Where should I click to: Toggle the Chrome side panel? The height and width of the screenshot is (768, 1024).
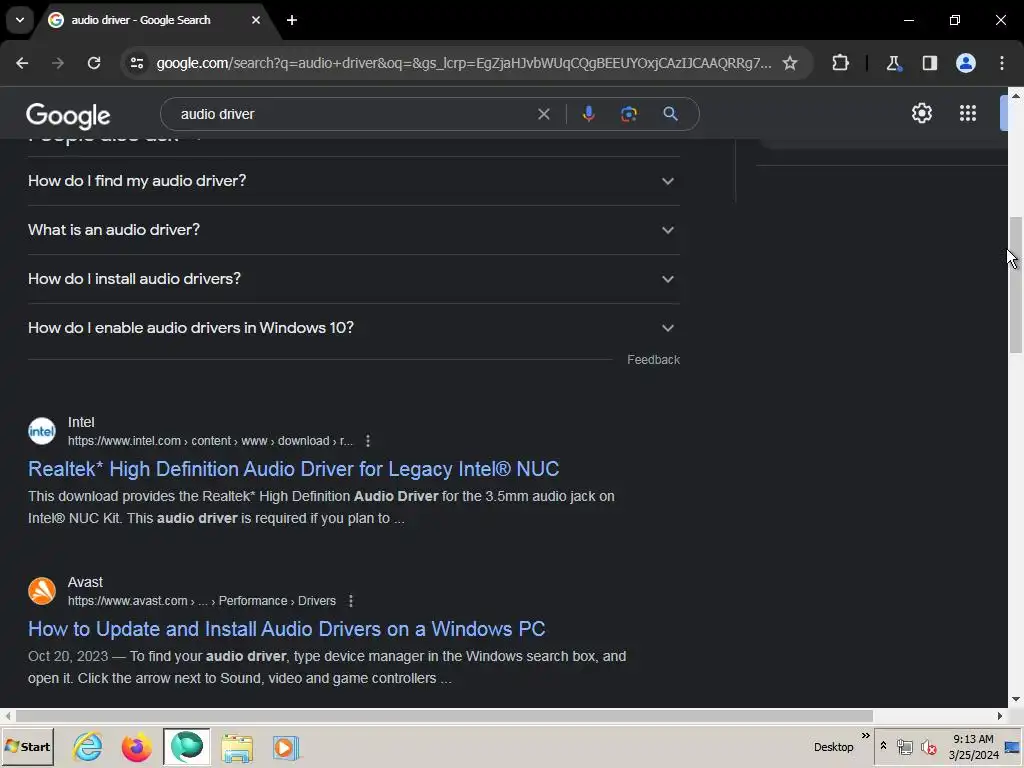coord(929,63)
